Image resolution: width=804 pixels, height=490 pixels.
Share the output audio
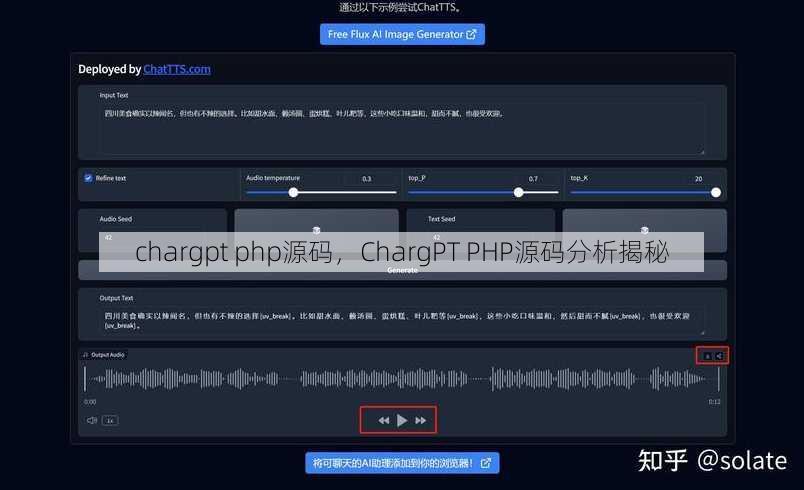click(x=719, y=356)
